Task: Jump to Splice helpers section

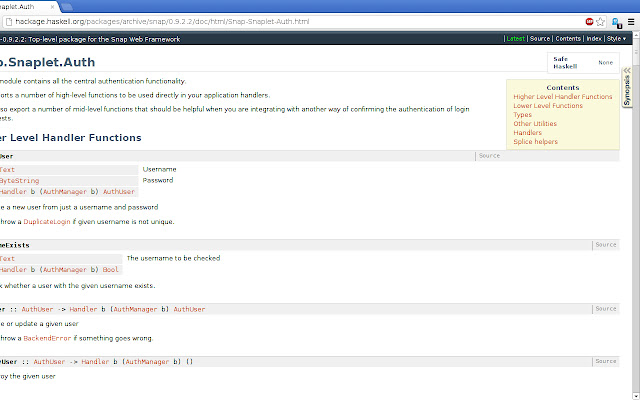Action: point(535,142)
